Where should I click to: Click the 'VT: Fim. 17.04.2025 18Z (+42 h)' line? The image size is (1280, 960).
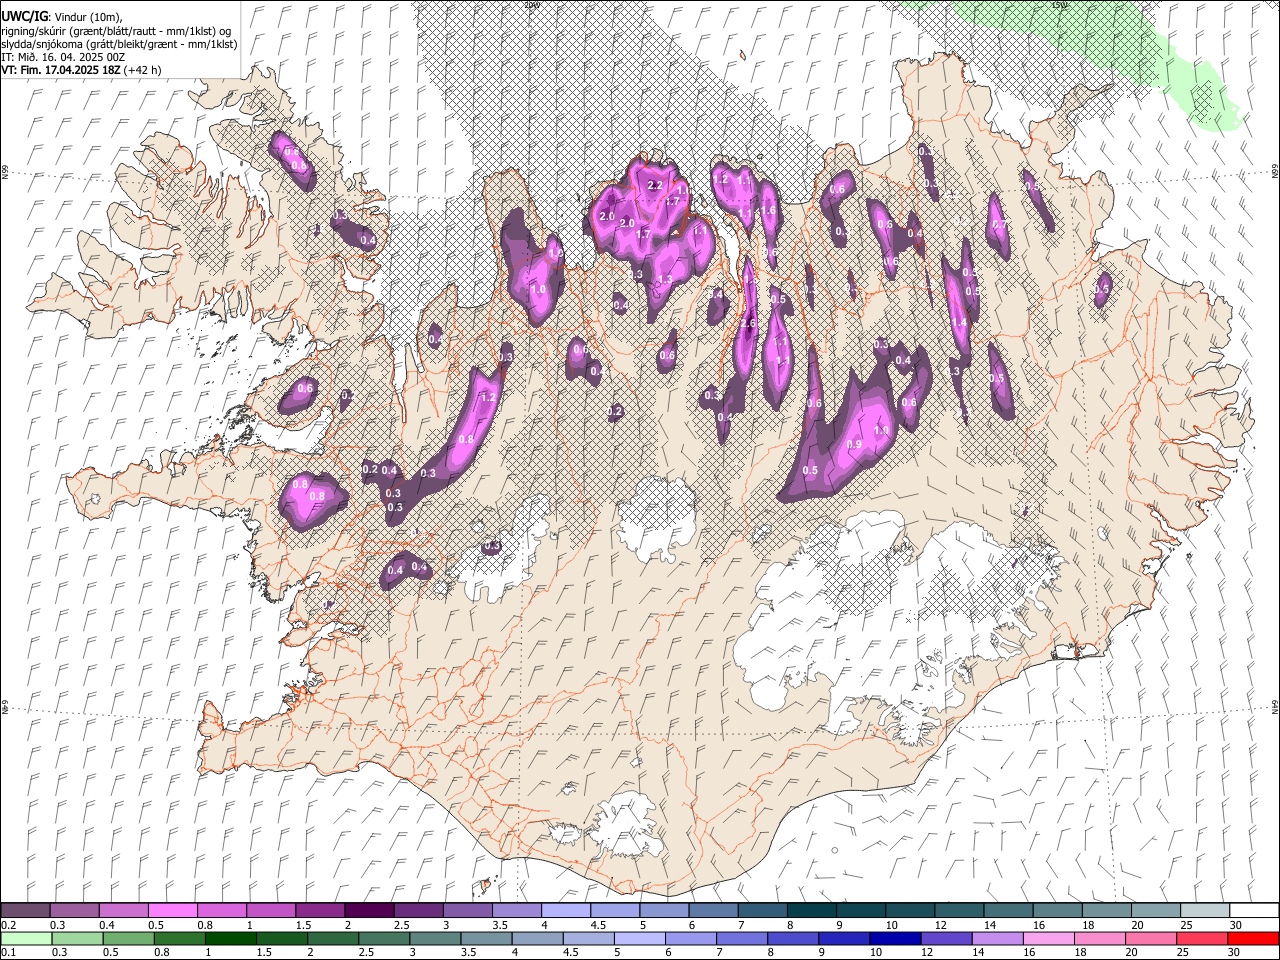tap(81, 70)
